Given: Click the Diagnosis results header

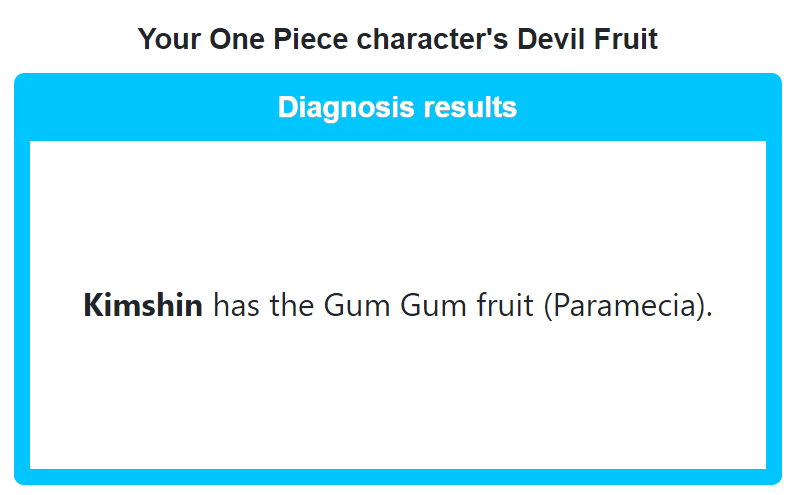Looking at the screenshot, I should pos(397,107).
